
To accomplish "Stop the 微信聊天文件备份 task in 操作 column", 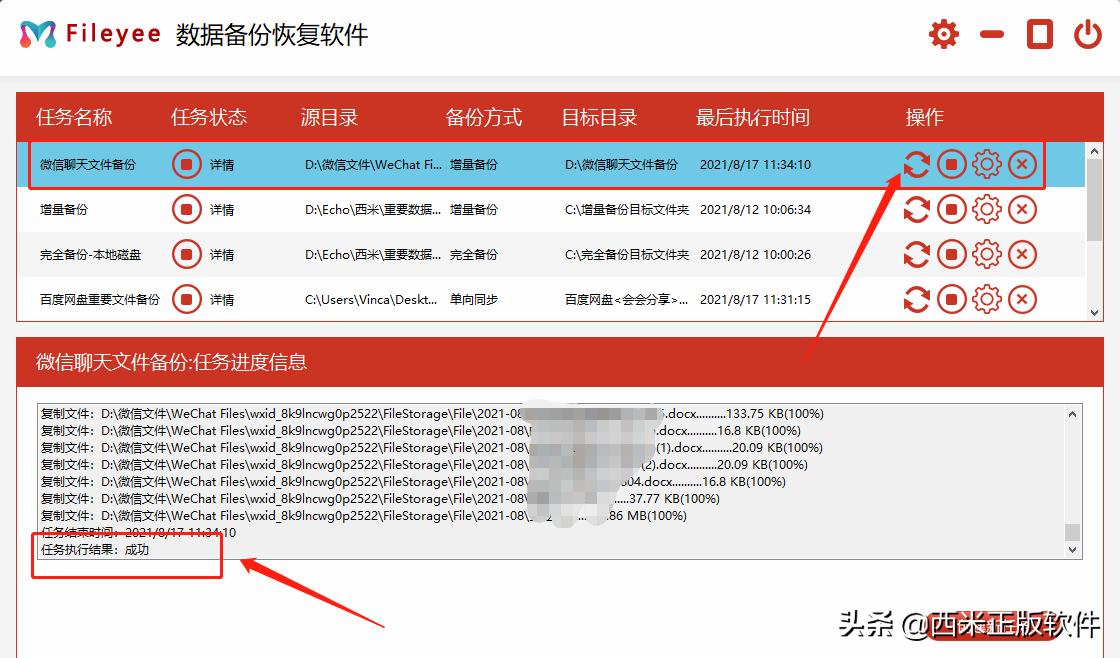I will pyautogui.click(x=951, y=164).
